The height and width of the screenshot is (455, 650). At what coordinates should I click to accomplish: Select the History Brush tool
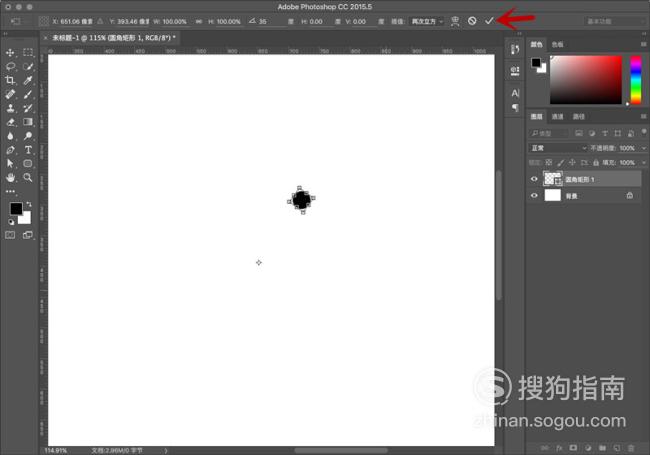(x=28, y=108)
